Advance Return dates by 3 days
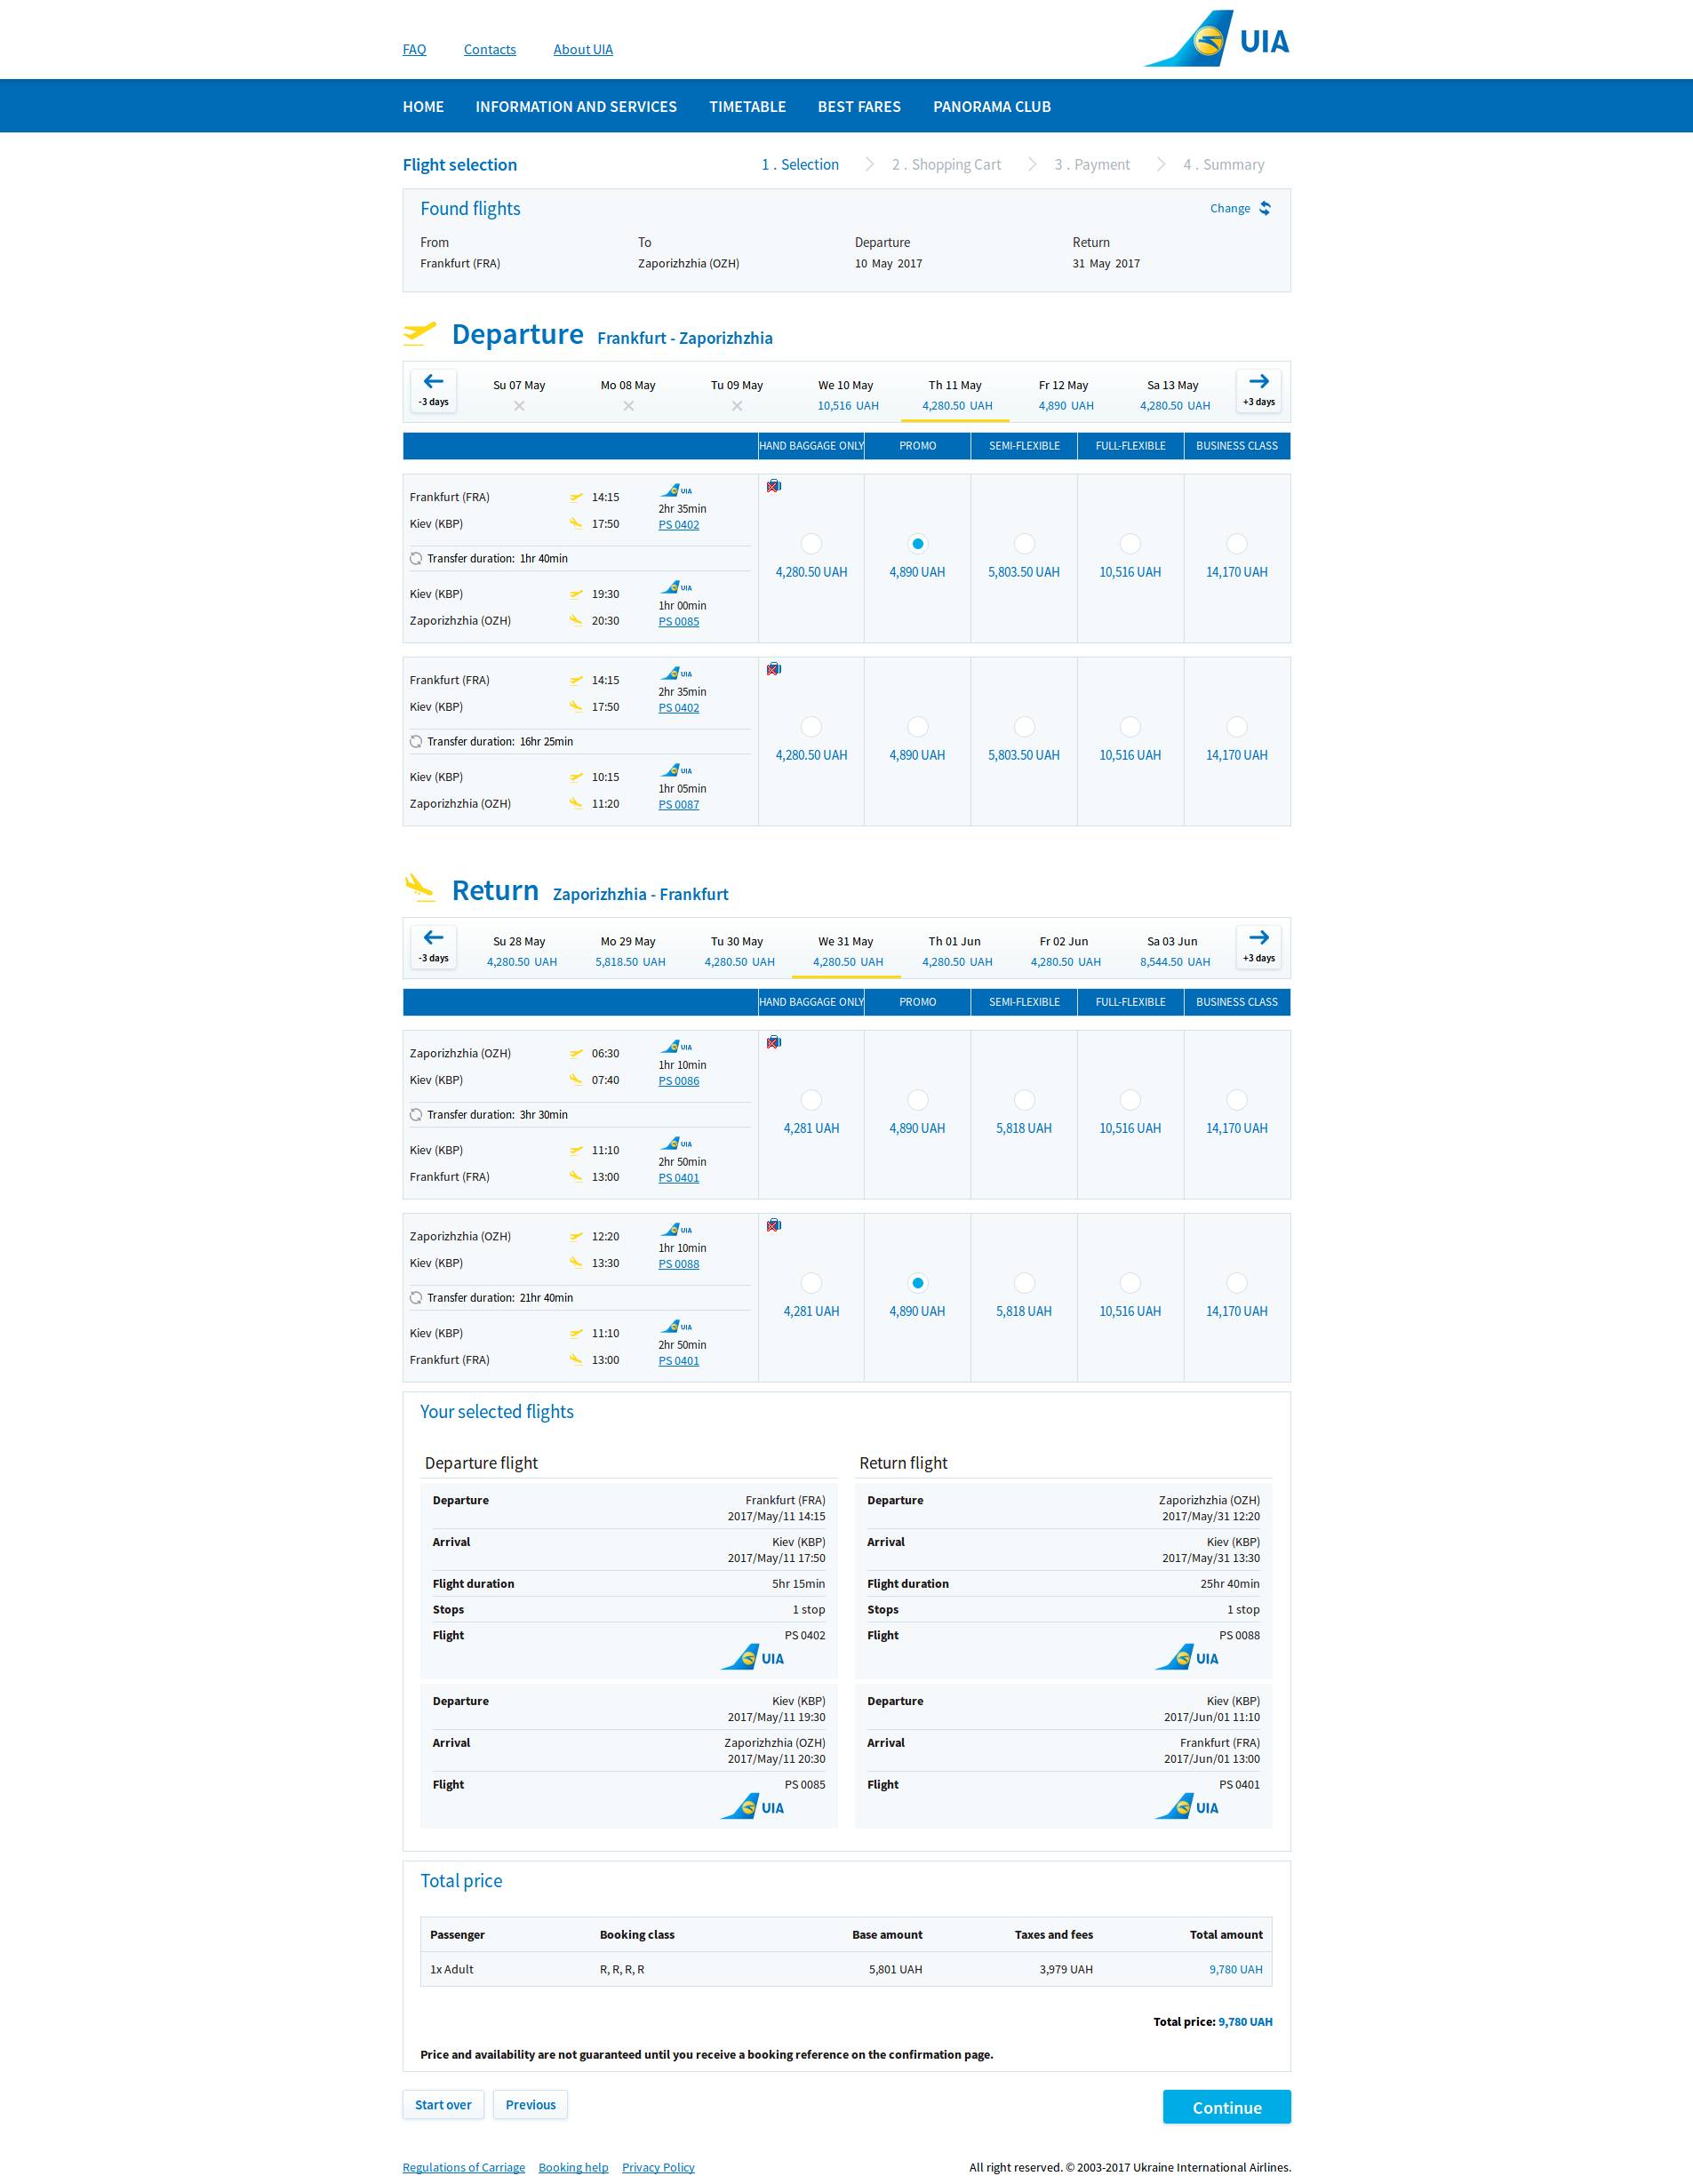This screenshot has width=1693, height=2184. [x=1258, y=946]
